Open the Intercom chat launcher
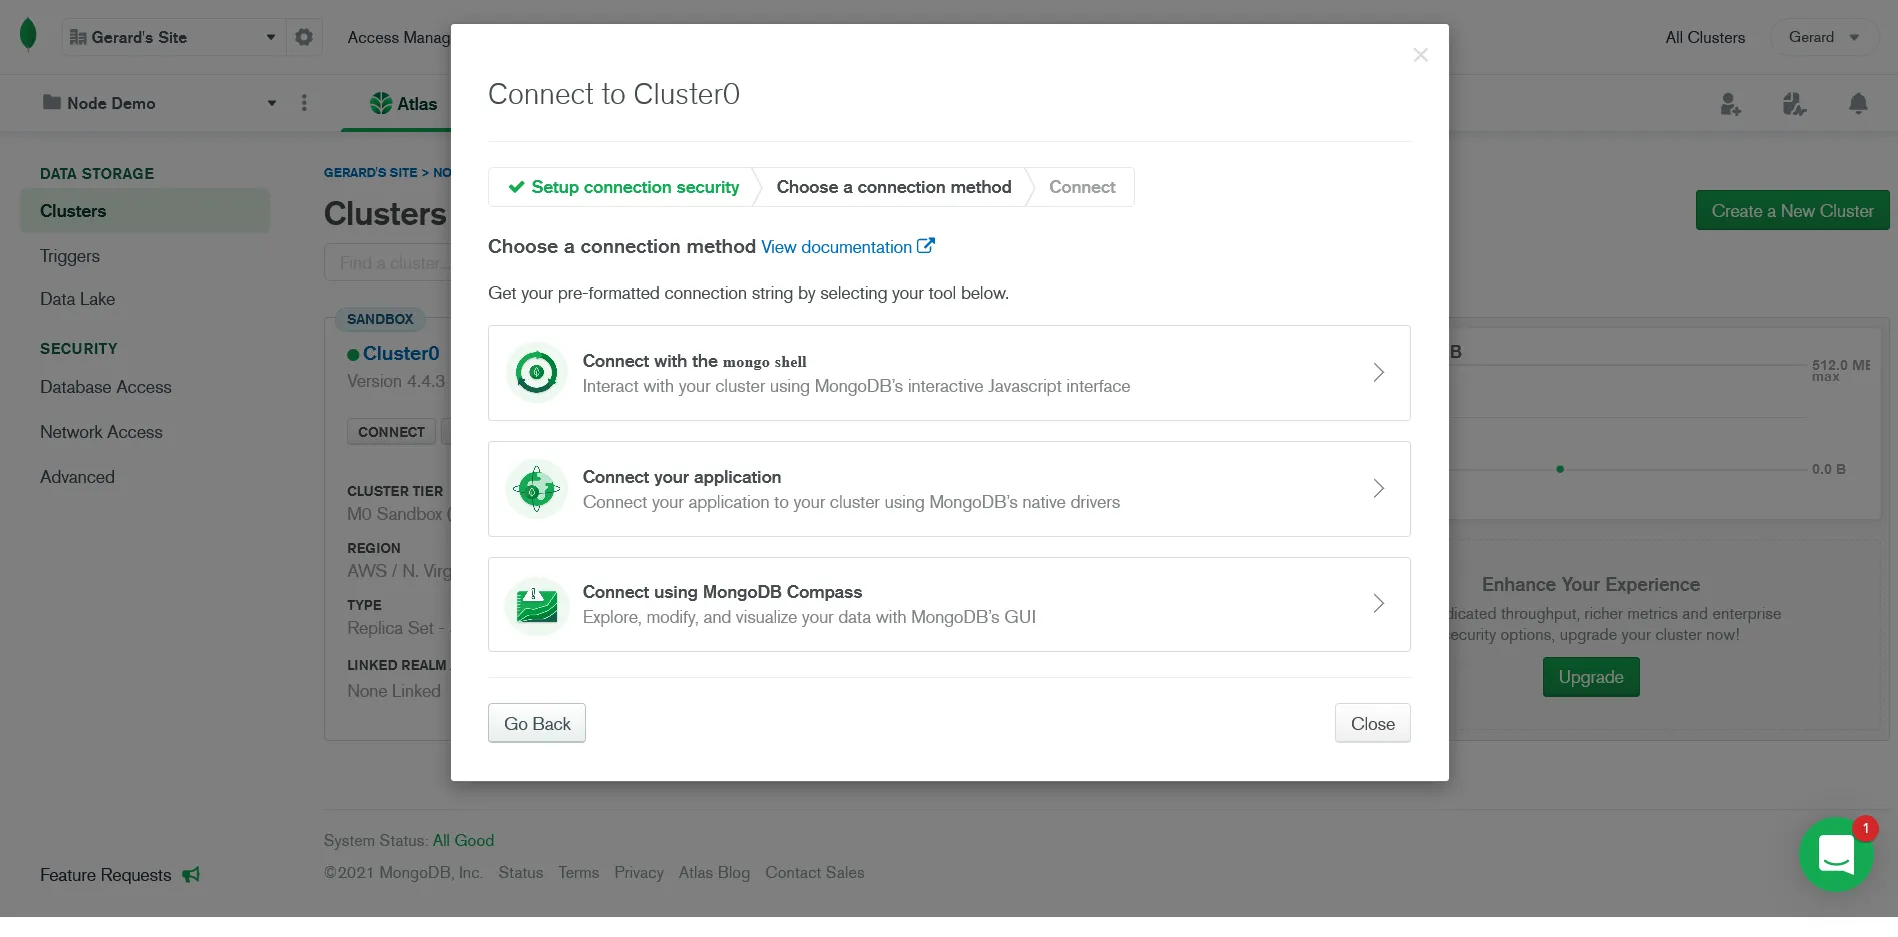The width and height of the screenshot is (1898, 937). (1836, 855)
